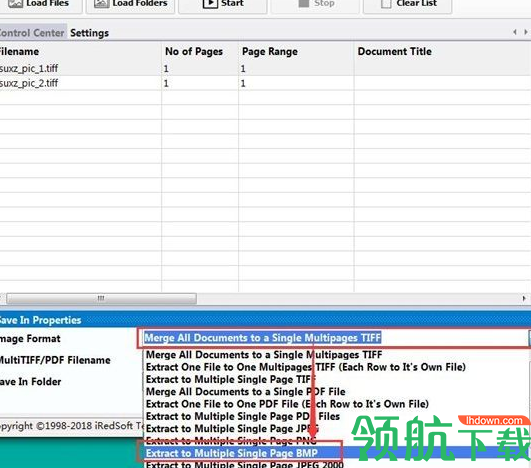Click the Stop toolbar button
The image size is (531, 468).
(x=315, y=5)
